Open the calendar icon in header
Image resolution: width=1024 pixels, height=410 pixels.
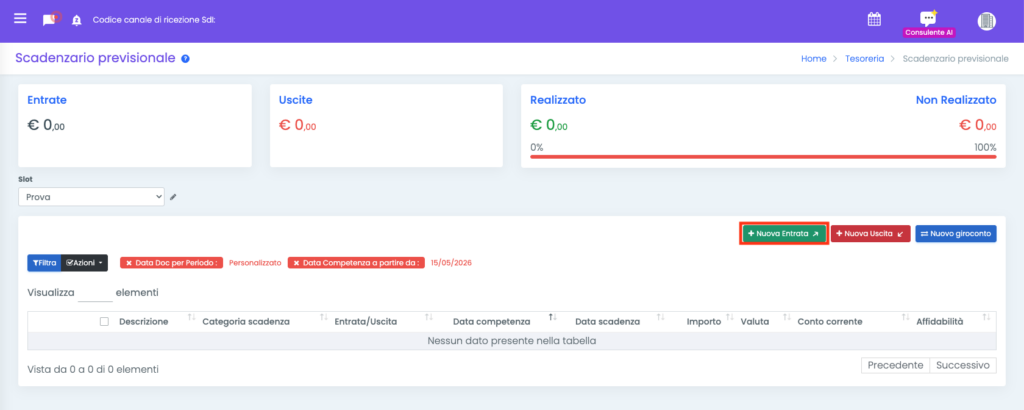(874, 20)
